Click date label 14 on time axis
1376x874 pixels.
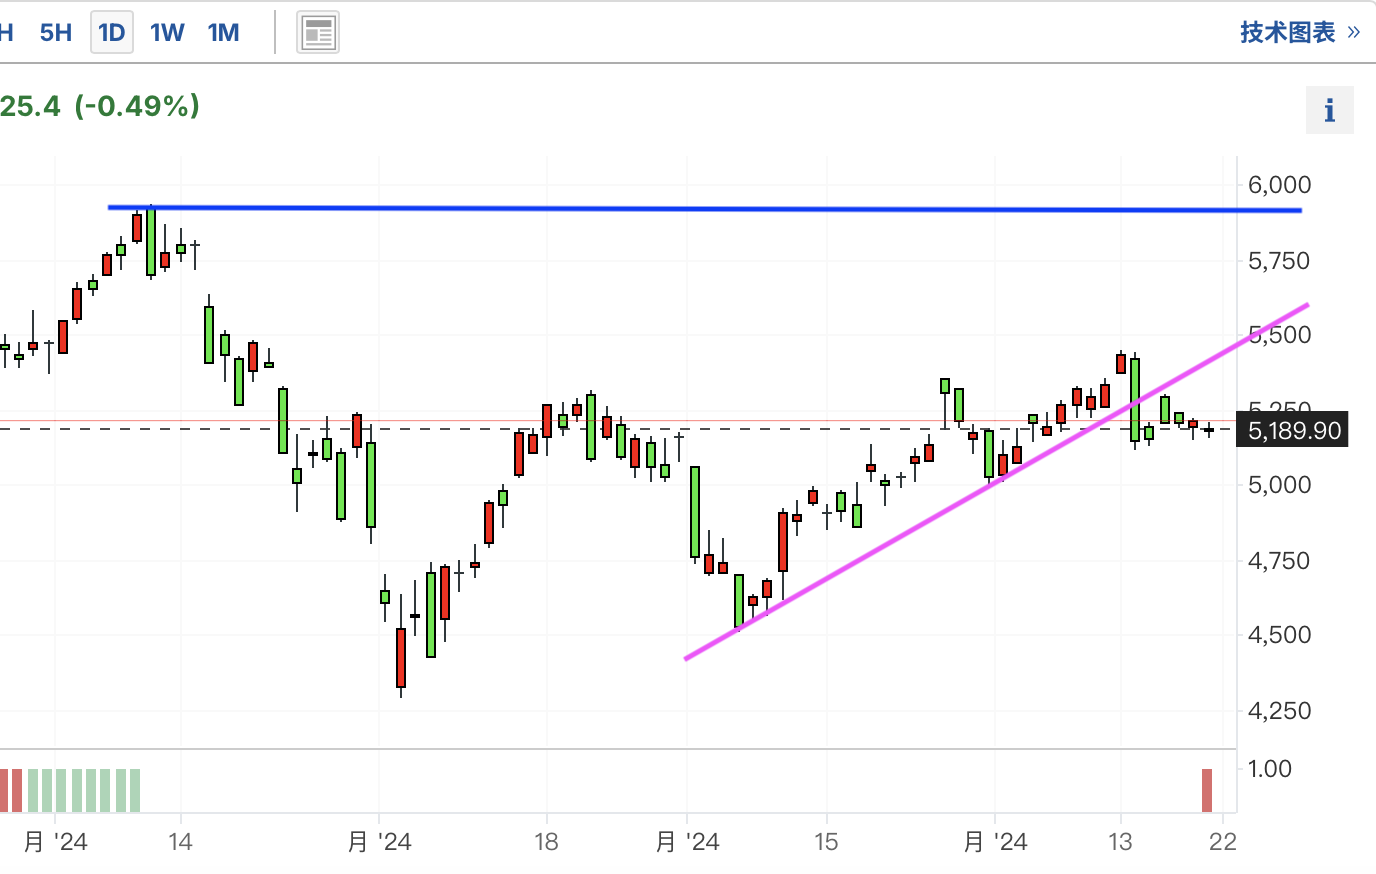(x=180, y=842)
